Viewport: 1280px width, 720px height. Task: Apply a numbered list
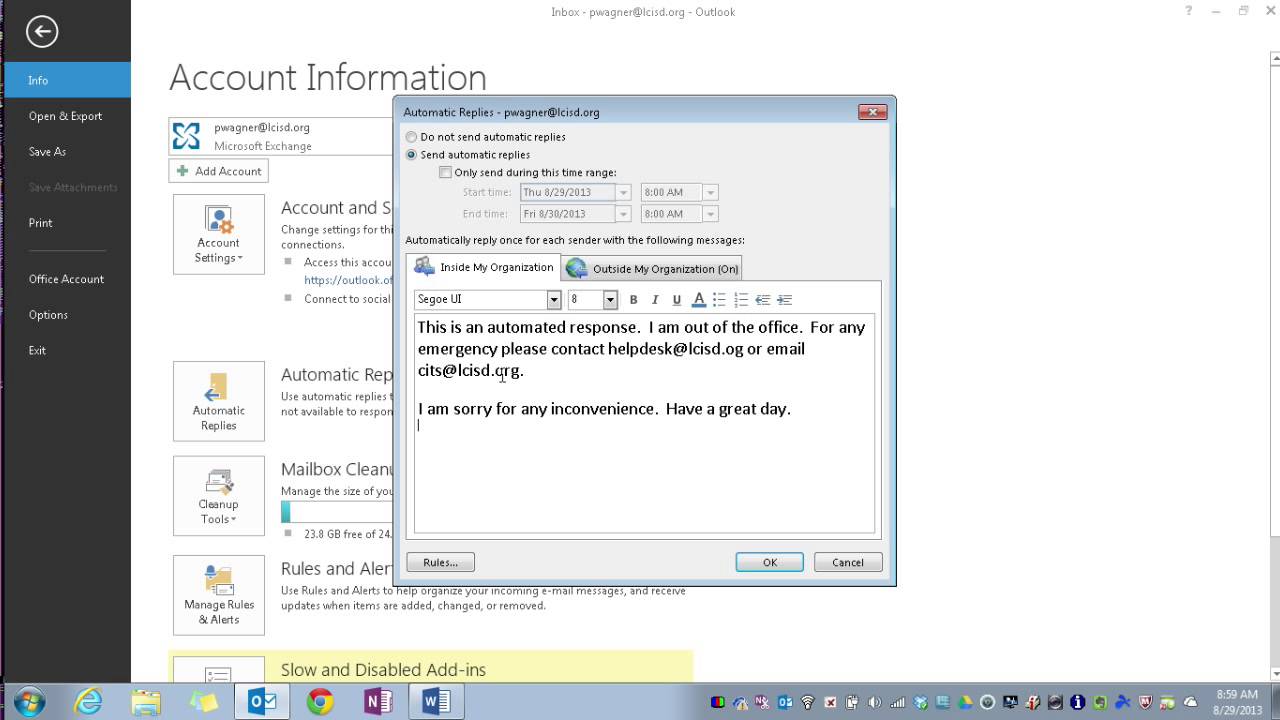click(741, 299)
